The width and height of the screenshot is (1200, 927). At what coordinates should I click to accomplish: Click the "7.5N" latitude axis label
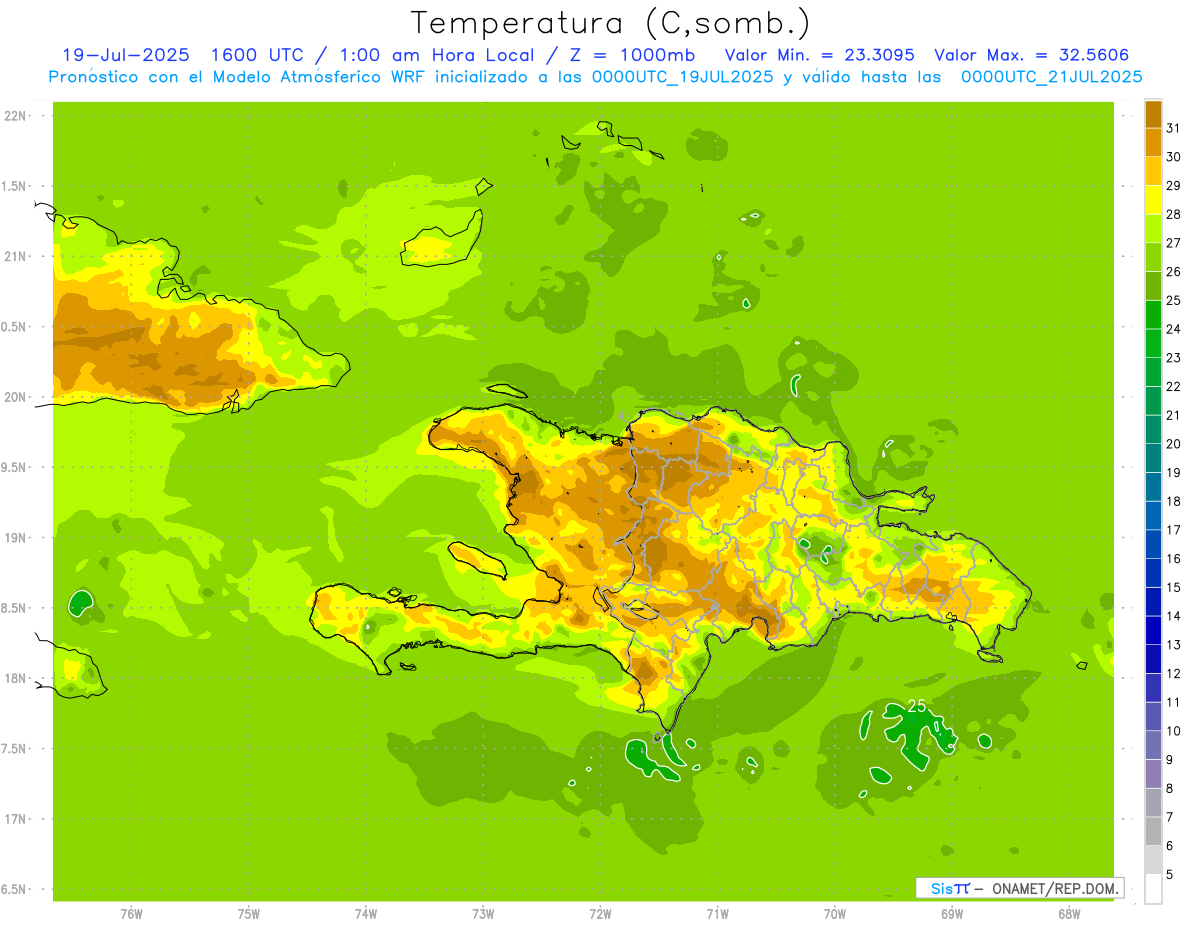pyautogui.click(x=14, y=749)
